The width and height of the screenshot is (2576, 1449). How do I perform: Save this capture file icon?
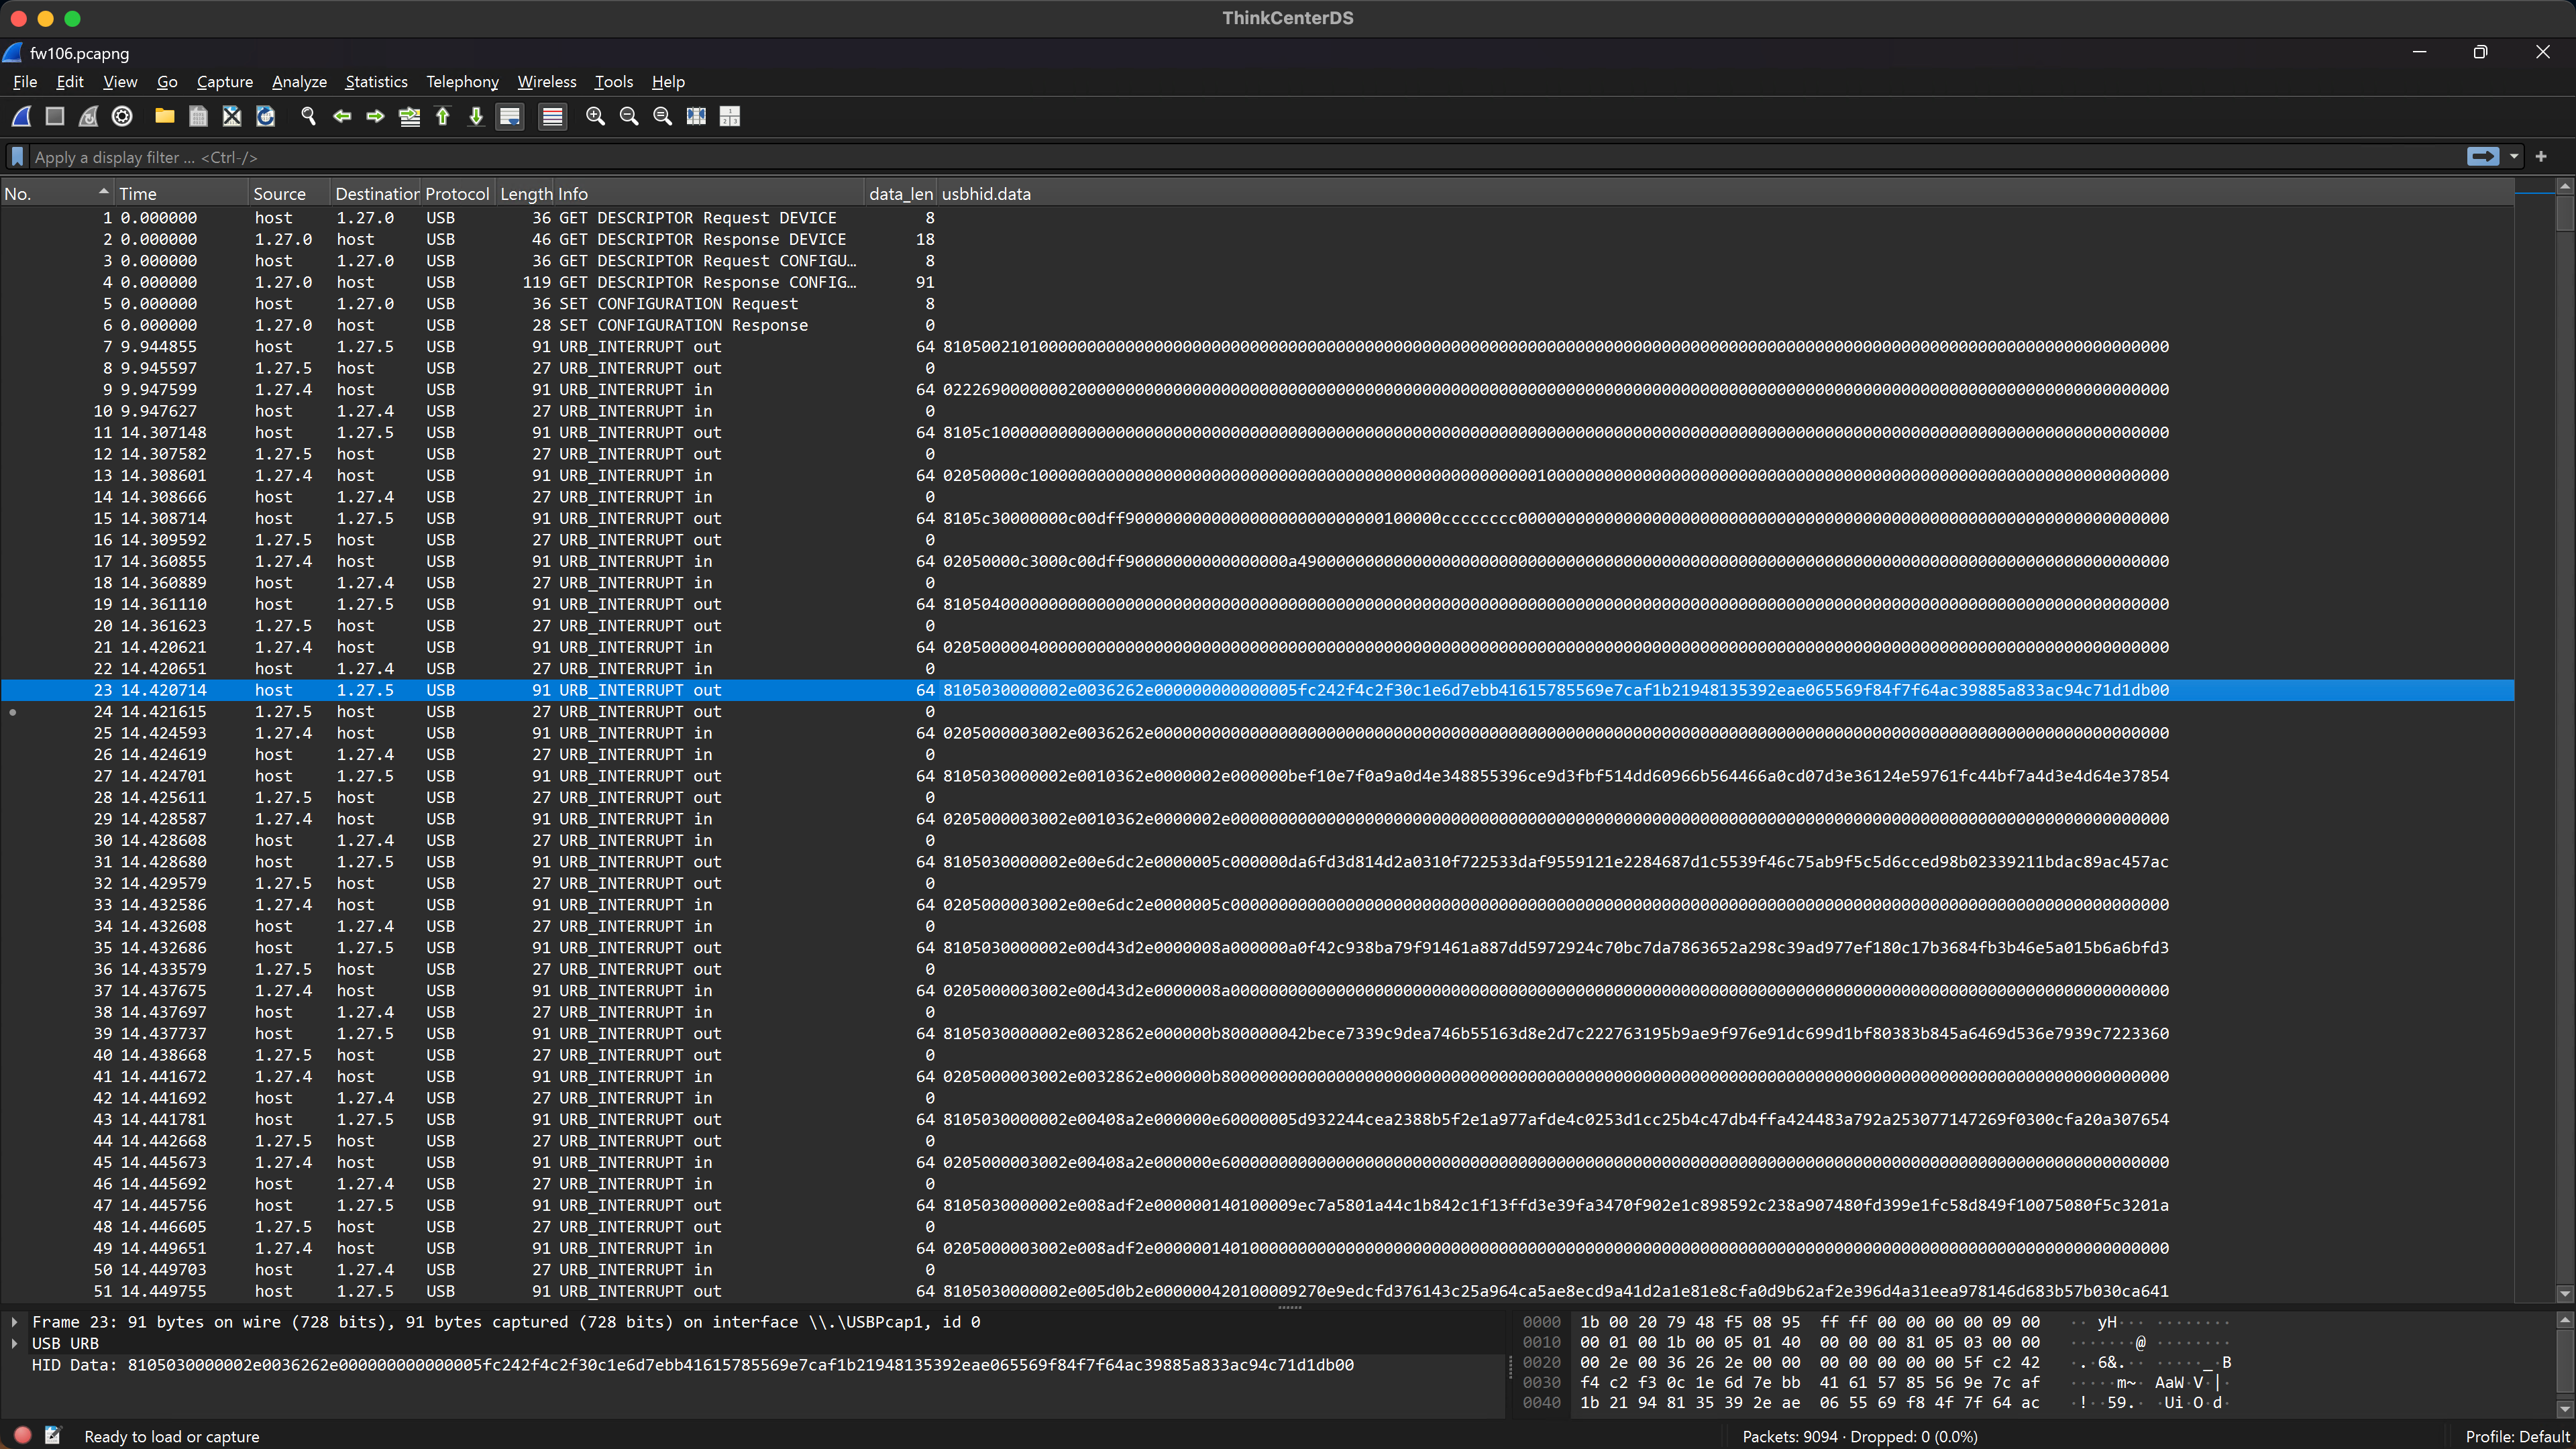tap(198, 117)
